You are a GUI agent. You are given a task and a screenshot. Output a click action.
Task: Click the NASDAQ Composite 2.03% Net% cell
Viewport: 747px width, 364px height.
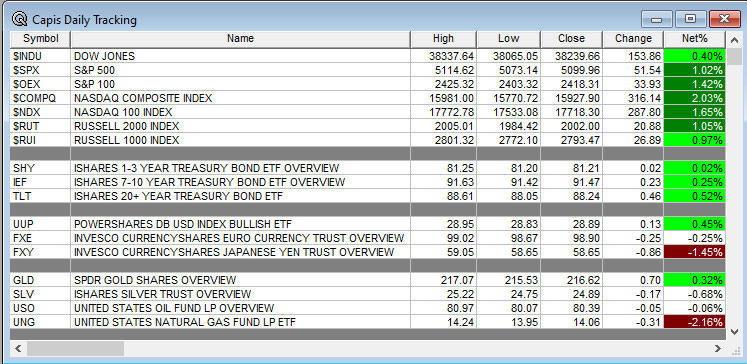click(x=695, y=98)
